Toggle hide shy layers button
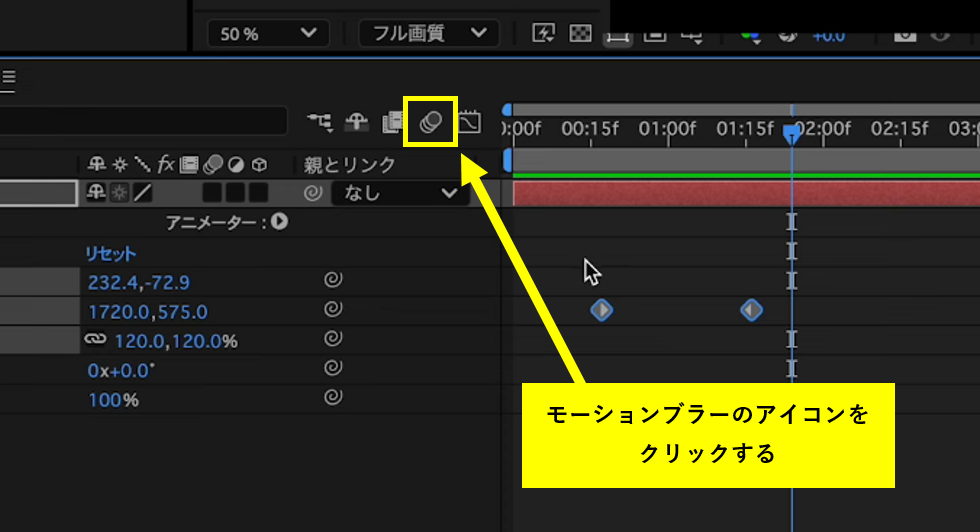Image resolution: width=980 pixels, height=532 pixels. point(357,121)
